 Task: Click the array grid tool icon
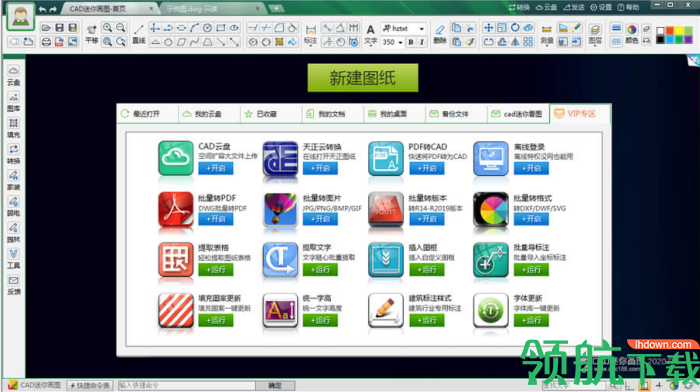pos(529,42)
